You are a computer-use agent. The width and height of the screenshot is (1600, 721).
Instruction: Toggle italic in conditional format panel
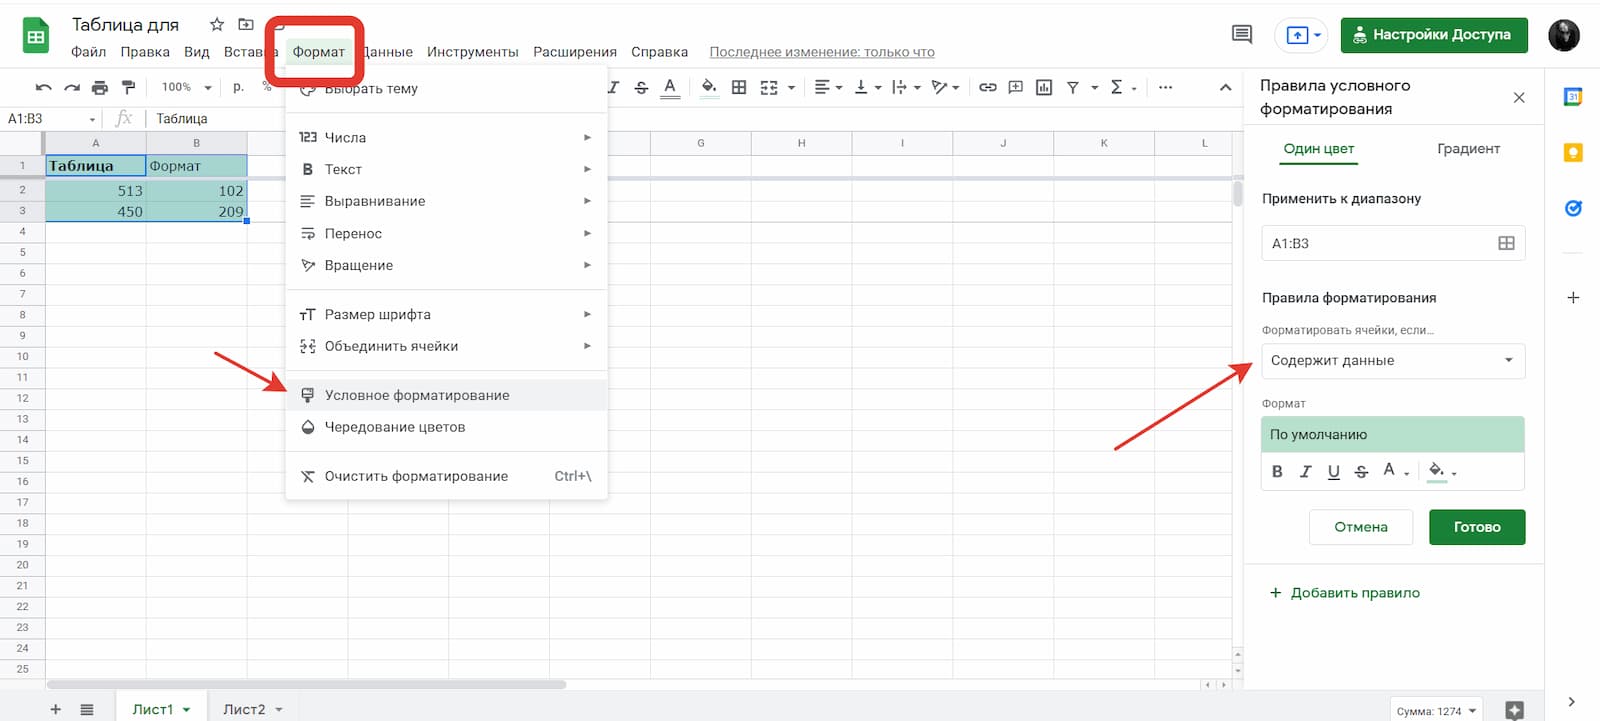coord(1305,472)
